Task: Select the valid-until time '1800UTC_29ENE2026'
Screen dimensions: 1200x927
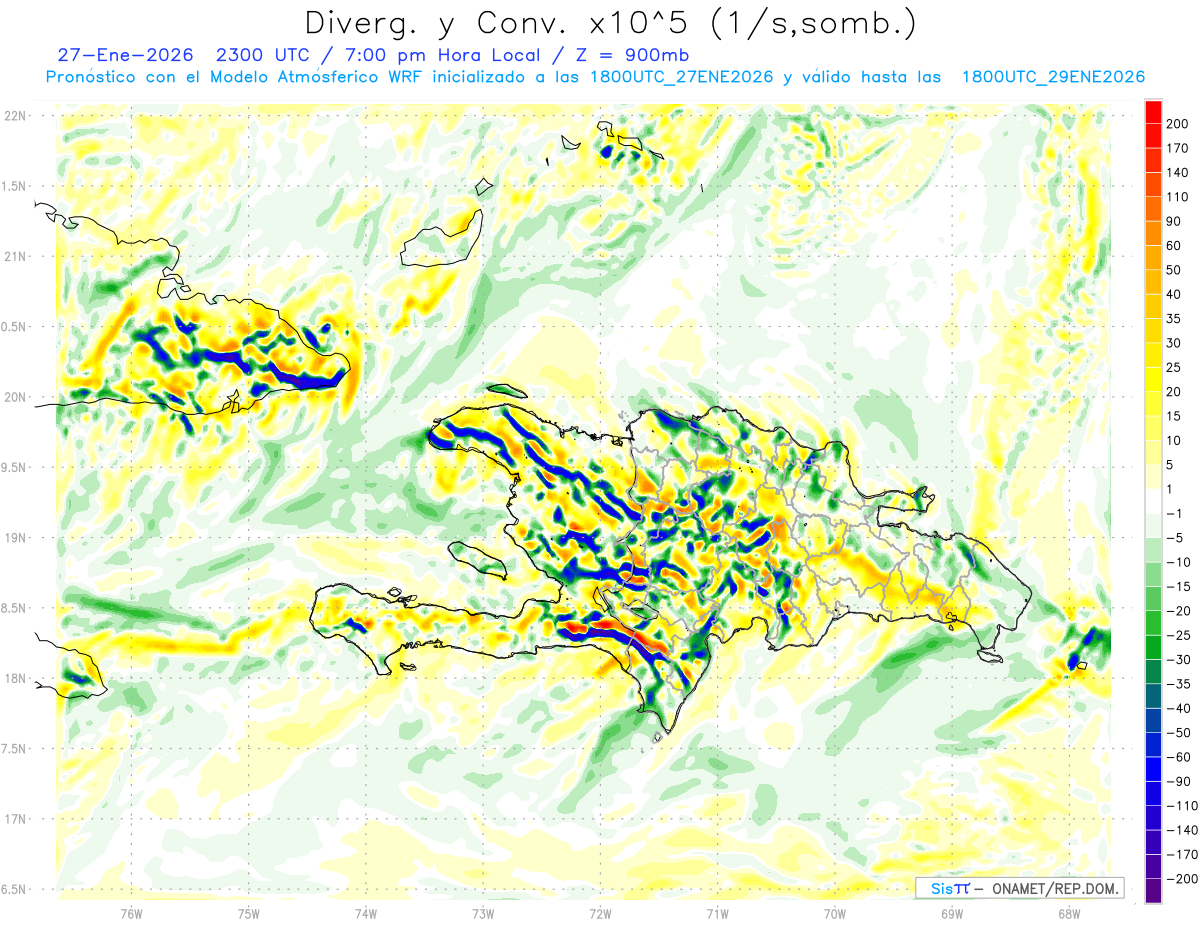Action: 1053,77
